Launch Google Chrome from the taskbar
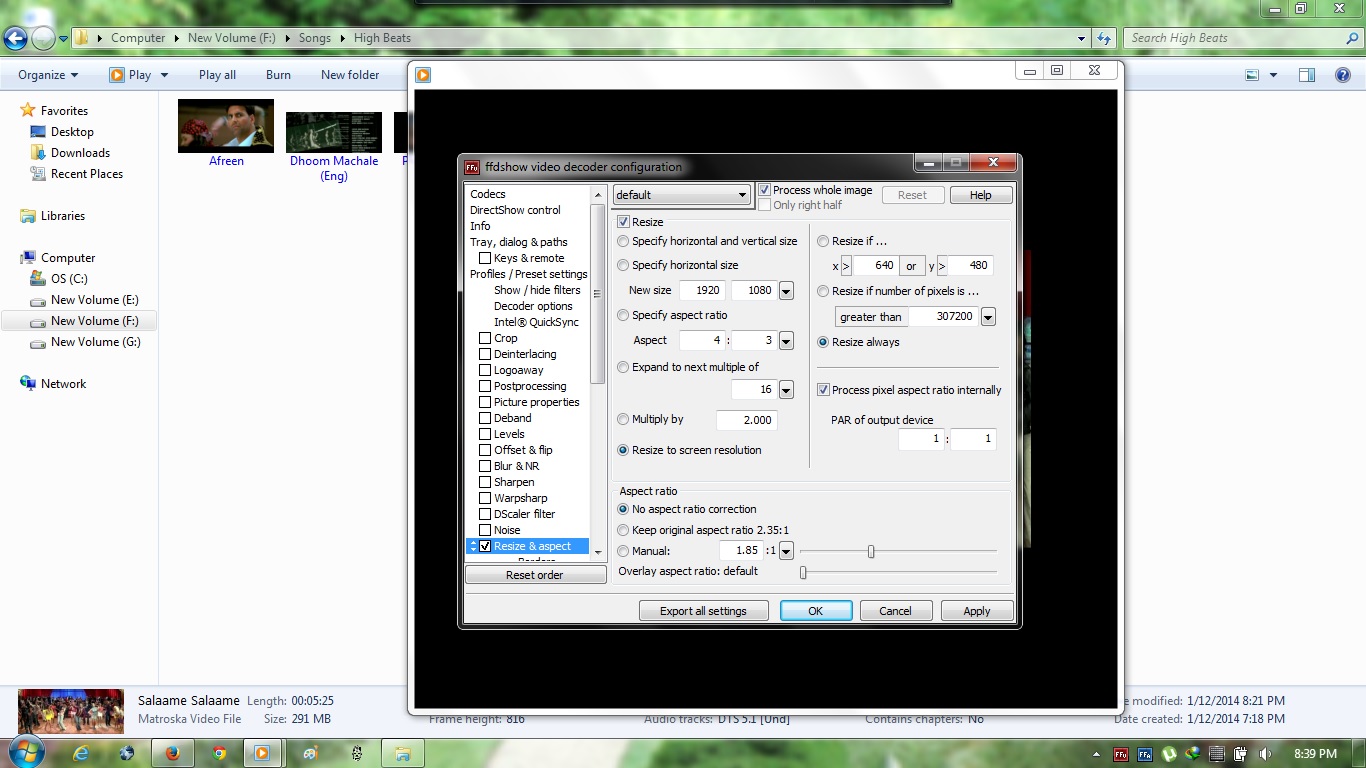Screen dimensions: 1366x768 tap(218, 753)
